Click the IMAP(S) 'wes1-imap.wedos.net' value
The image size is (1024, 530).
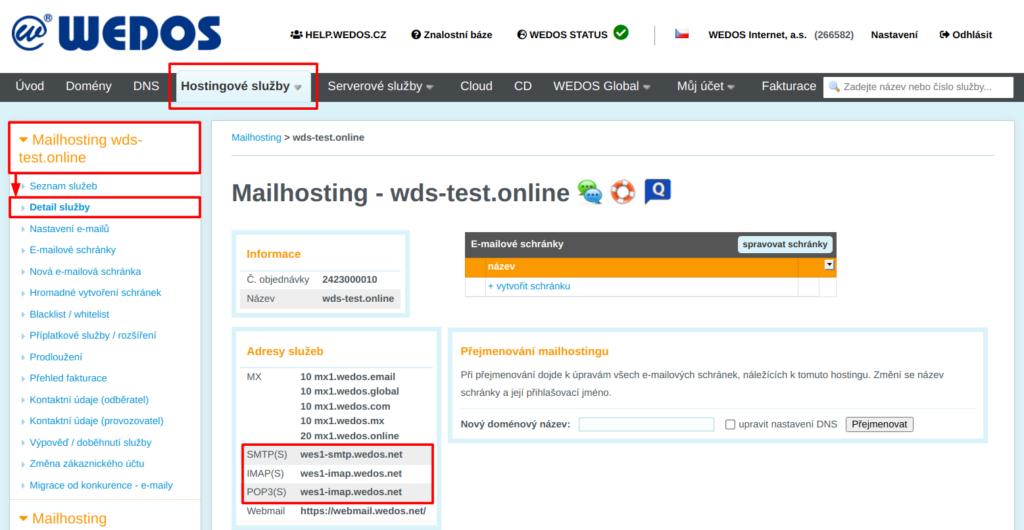(351, 473)
